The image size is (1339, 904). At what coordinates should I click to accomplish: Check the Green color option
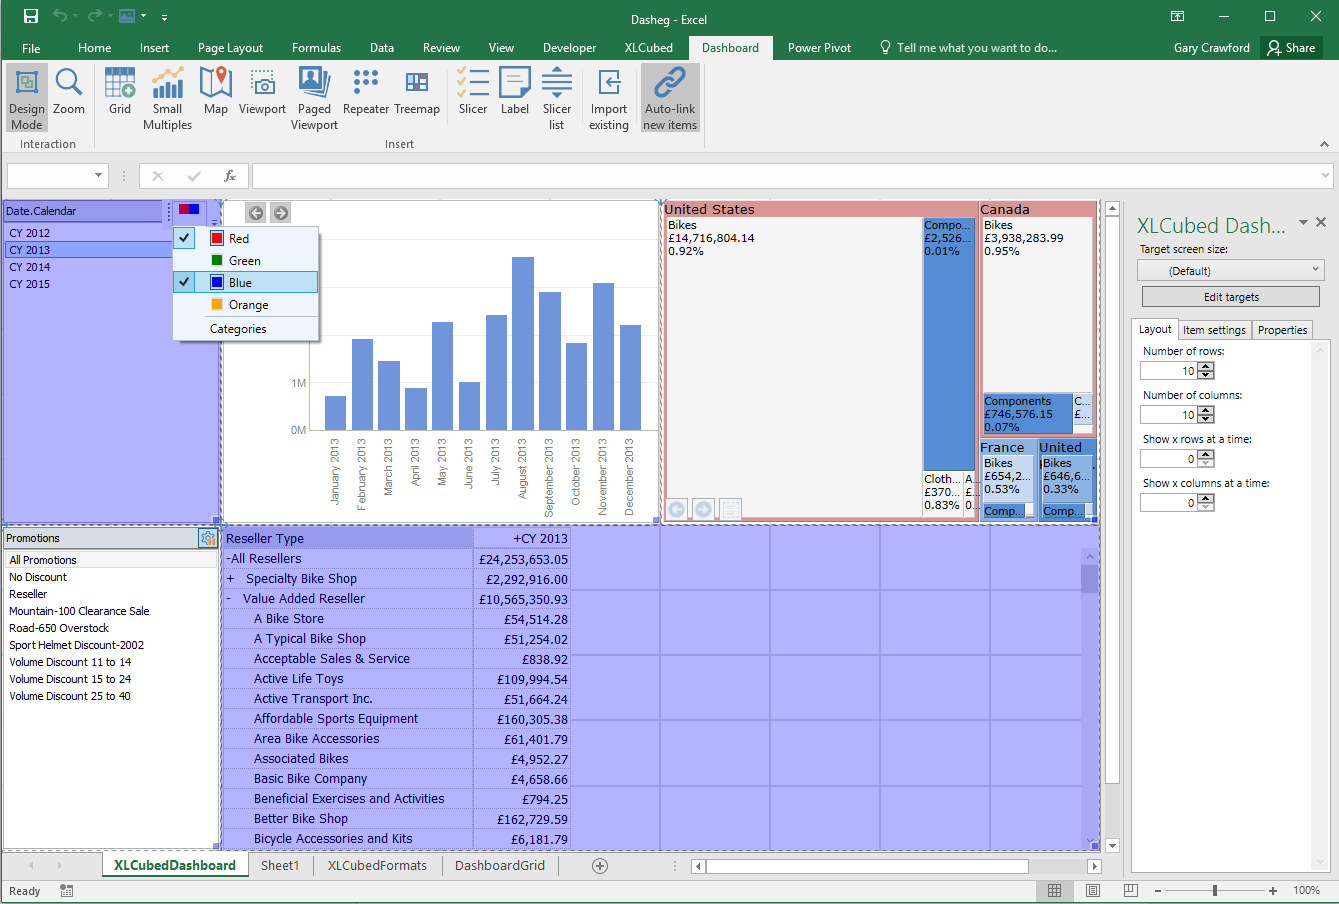click(x=246, y=261)
